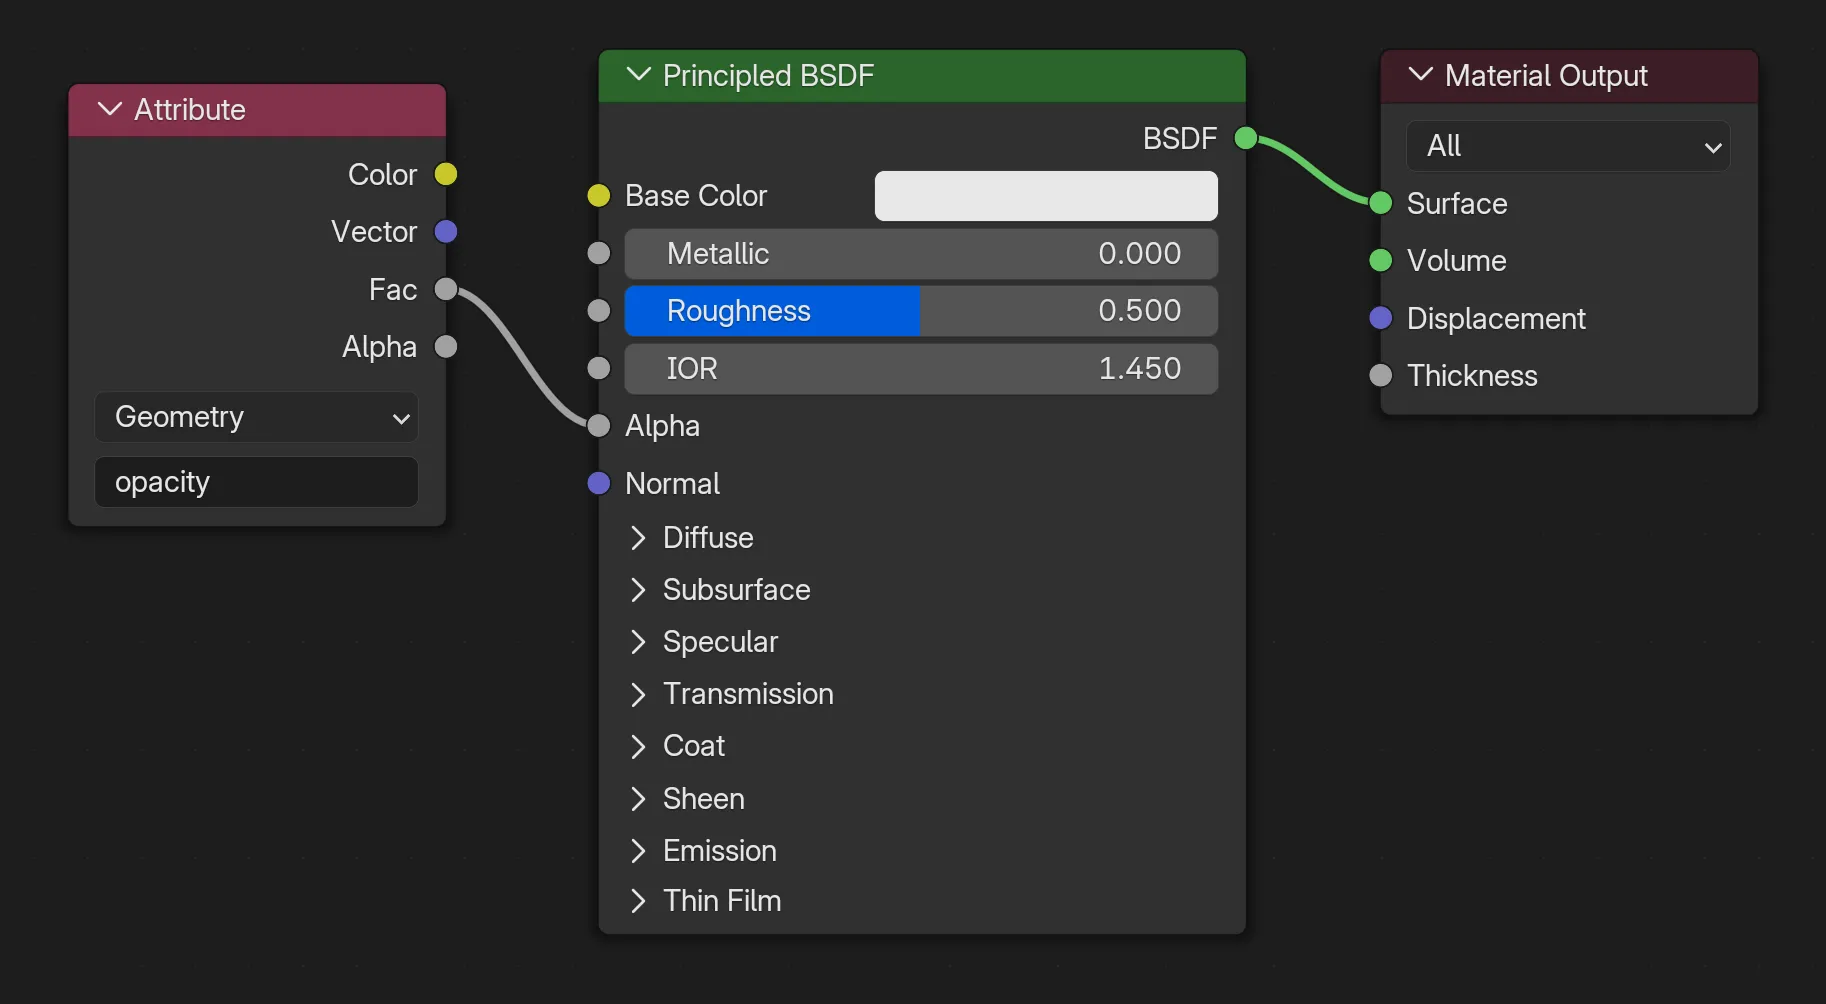This screenshot has width=1826, height=1004.
Task: Click the green BSDF output socket
Action: pos(1245,139)
